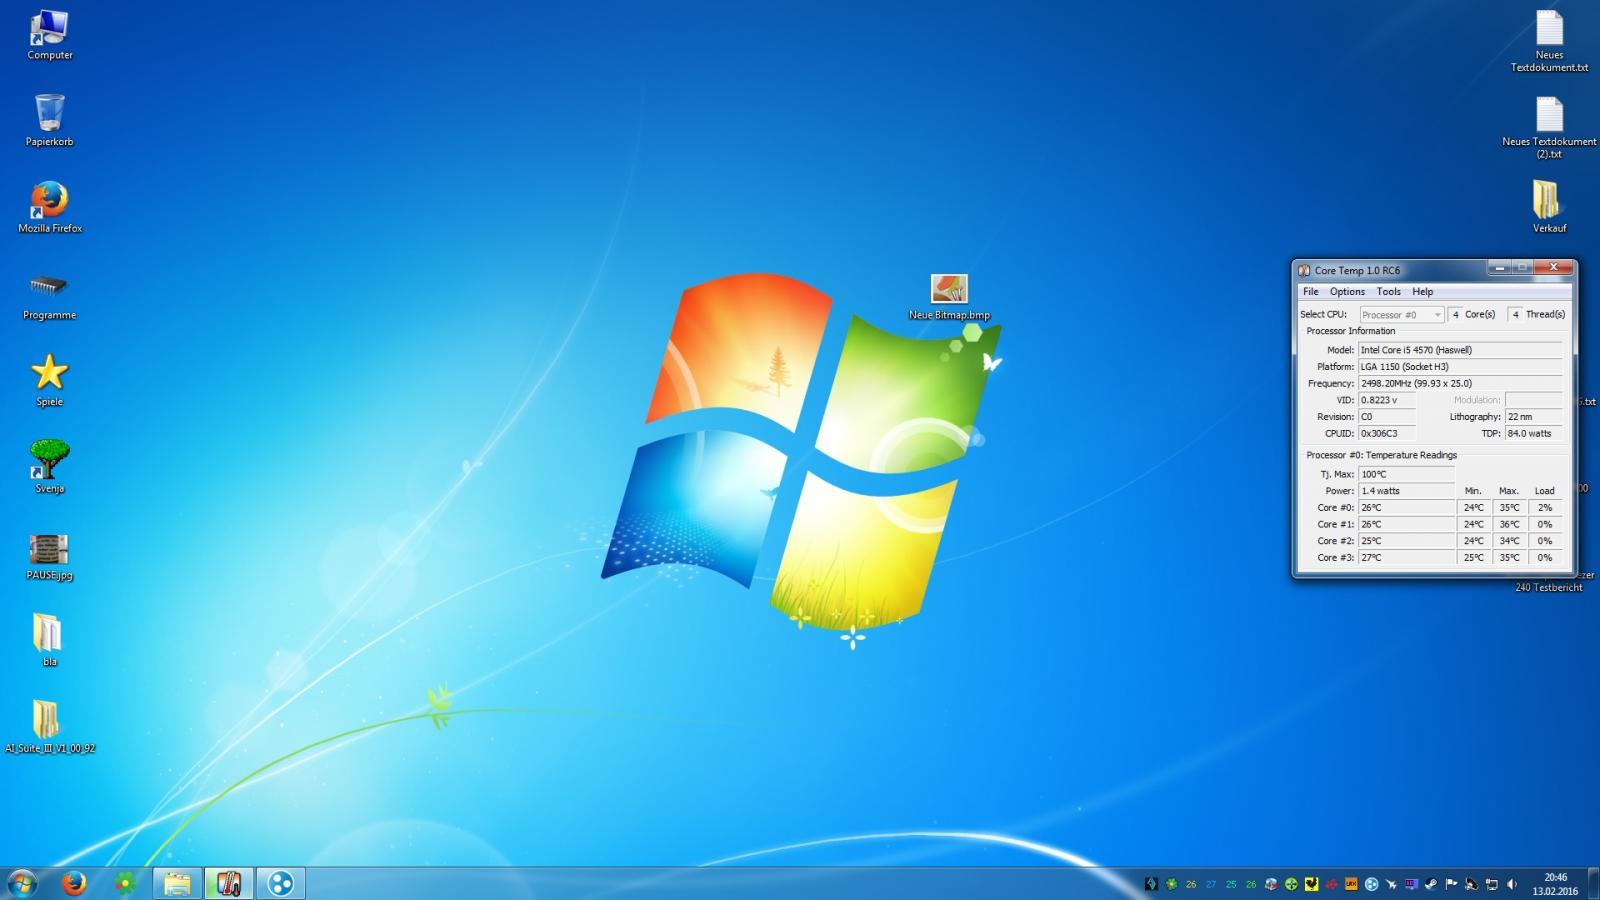Click the Platform field LGA 1150 (Socket H3)
Image resolution: width=1600 pixels, height=900 pixels.
(x=1460, y=367)
